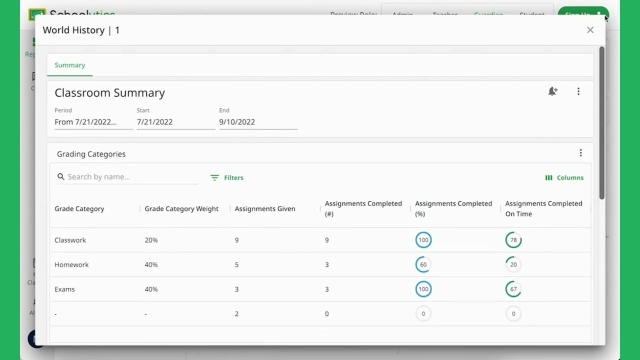This screenshot has width=640, height=360.
Task: Open the Columns chooser
Action: (x=564, y=178)
